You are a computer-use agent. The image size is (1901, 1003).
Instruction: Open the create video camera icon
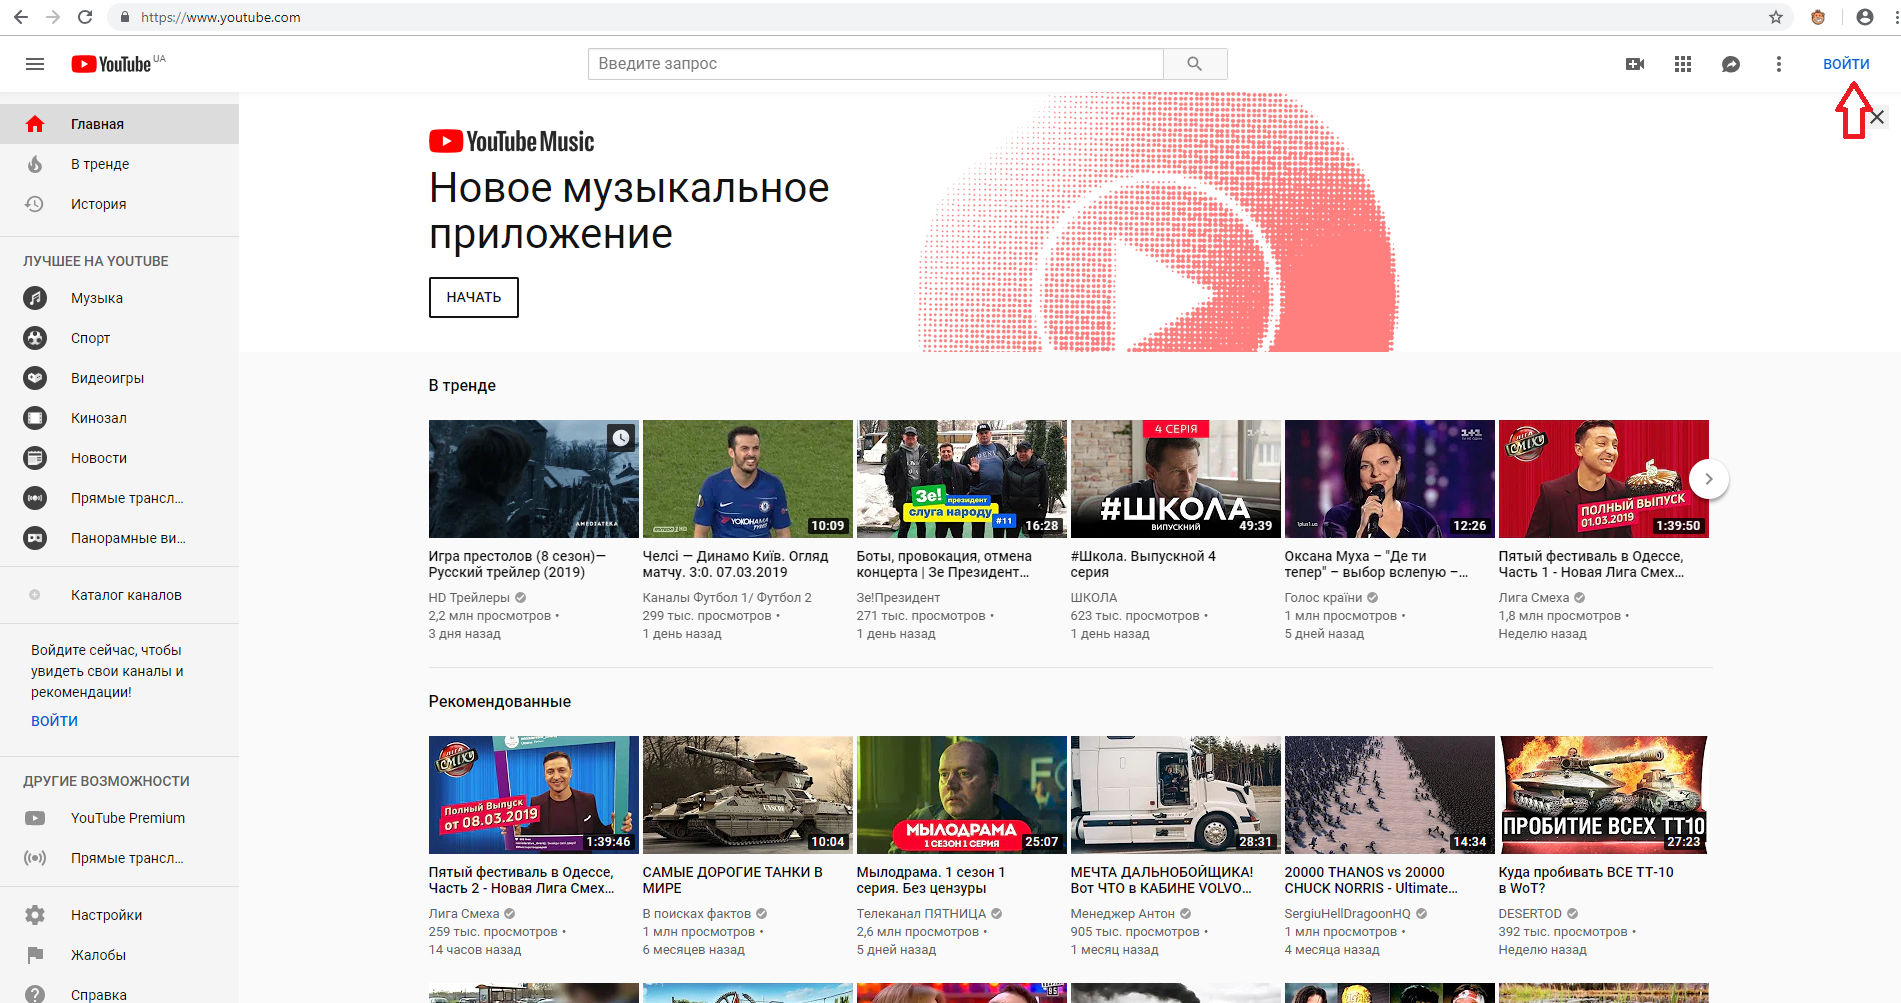[x=1635, y=64]
